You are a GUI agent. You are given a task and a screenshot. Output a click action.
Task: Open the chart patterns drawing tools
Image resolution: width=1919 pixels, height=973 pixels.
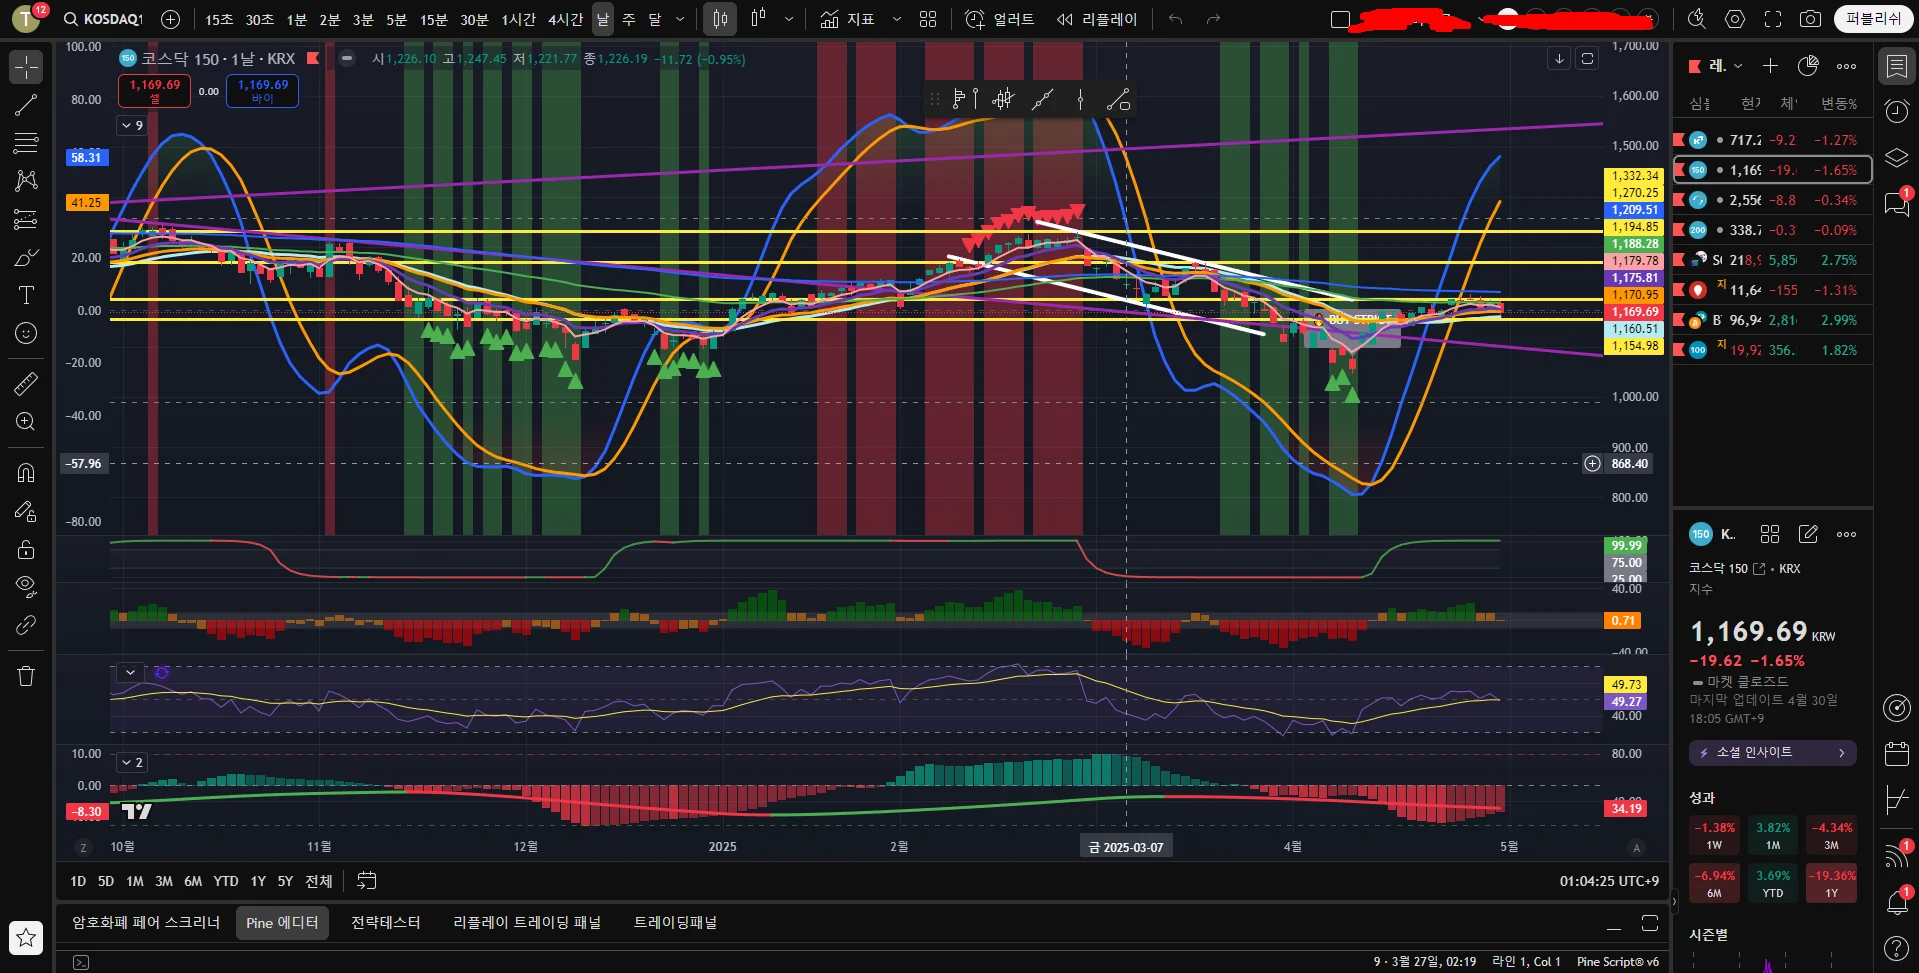26,181
